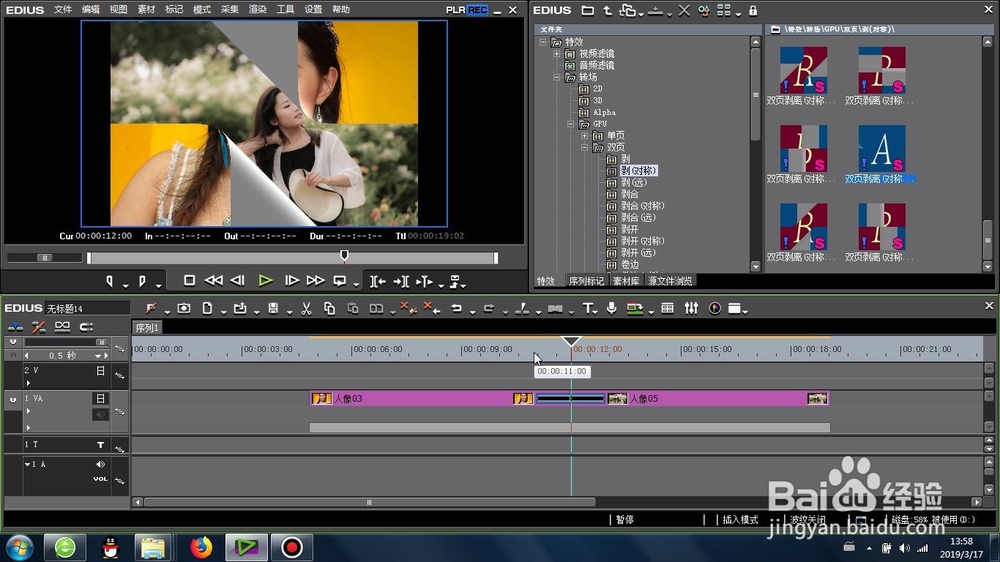Click the Save project floppy icon
This screenshot has height=562, width=1000.
click(x=273, y=309)
